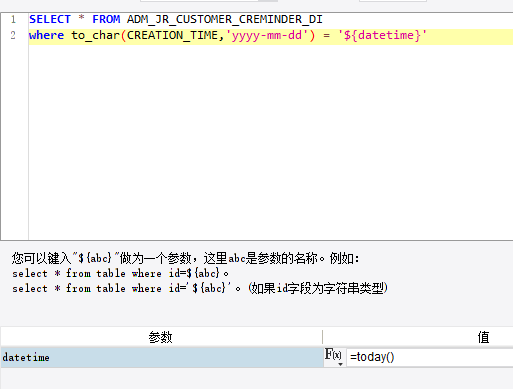
Task: Edit the =today() value field
Action: point(430,357)
